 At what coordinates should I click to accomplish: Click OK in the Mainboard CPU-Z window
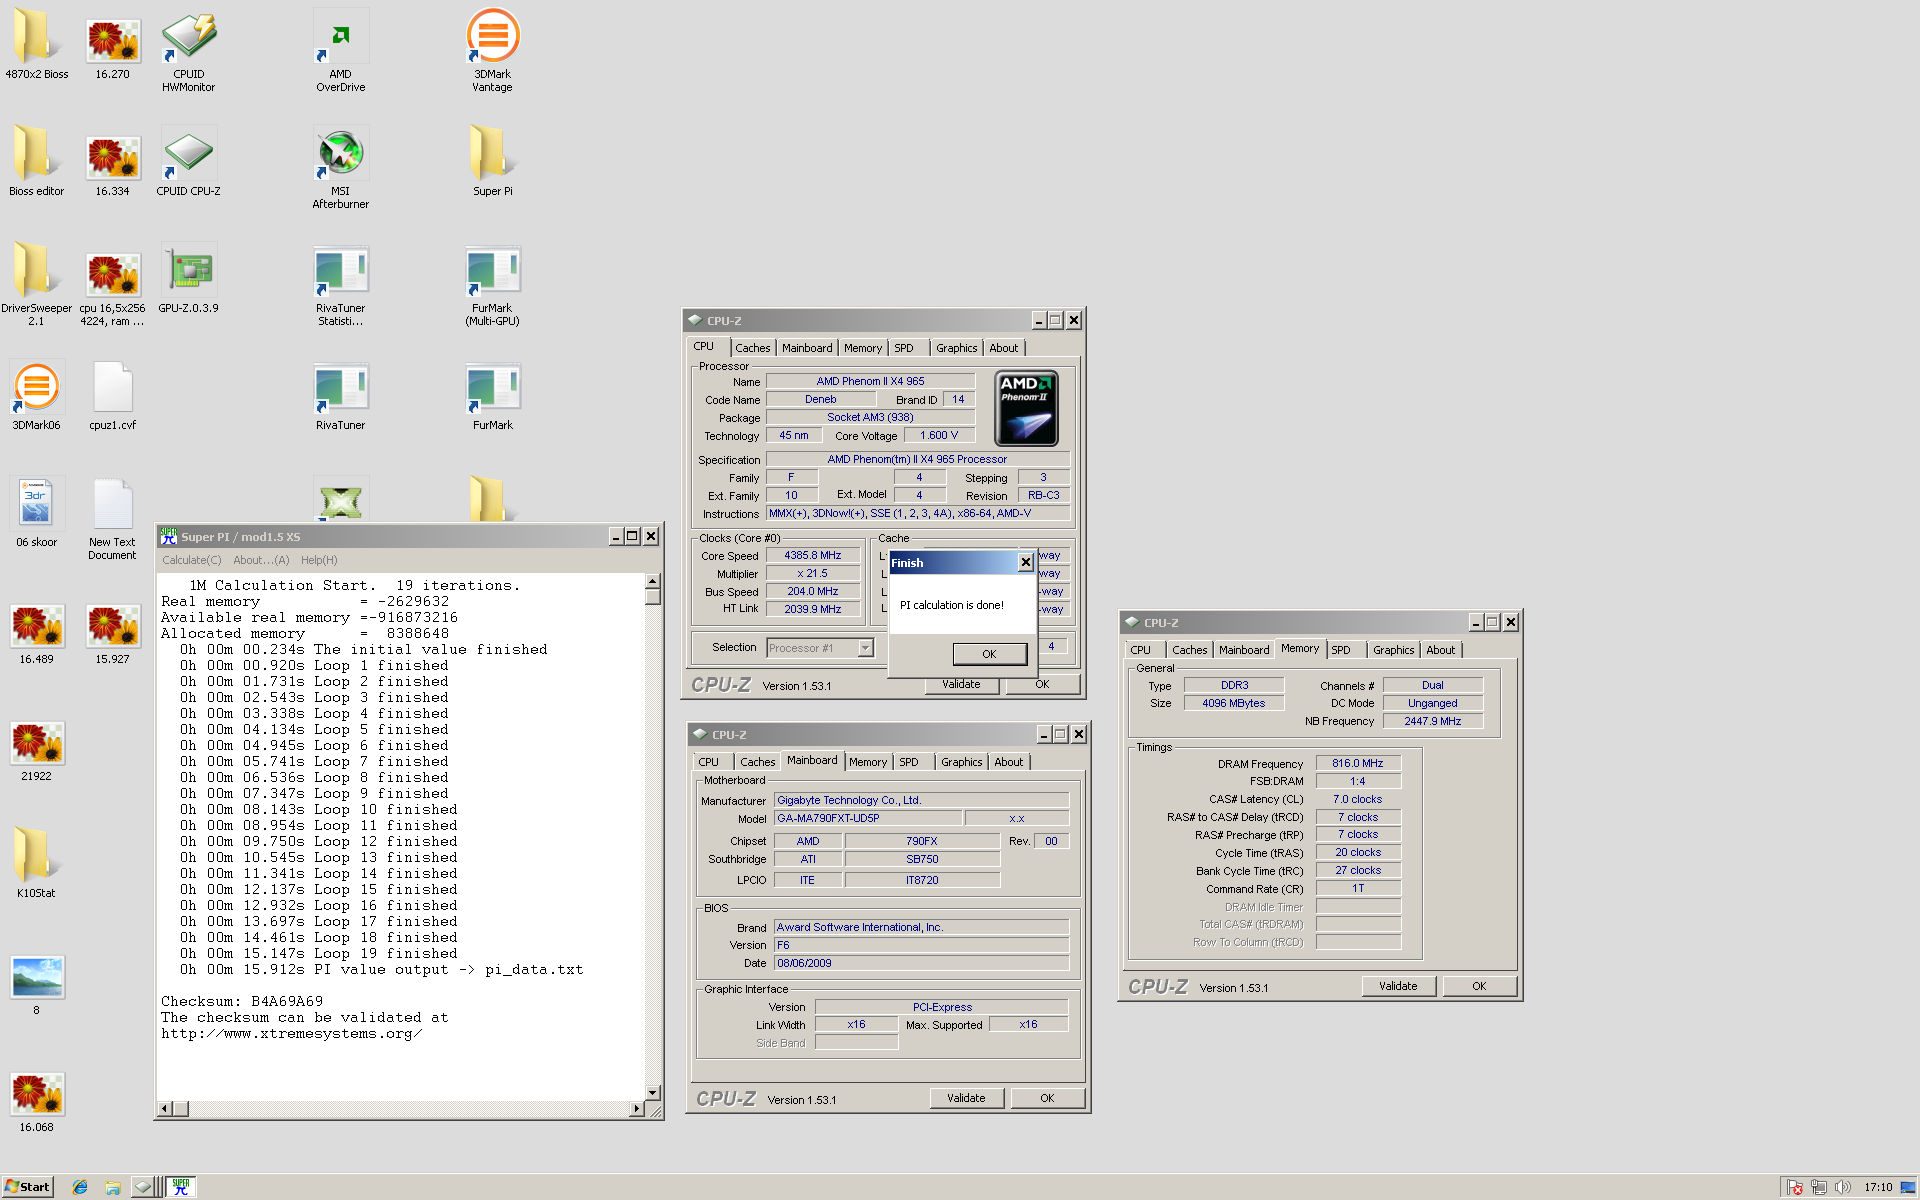coord(1047,1099)
